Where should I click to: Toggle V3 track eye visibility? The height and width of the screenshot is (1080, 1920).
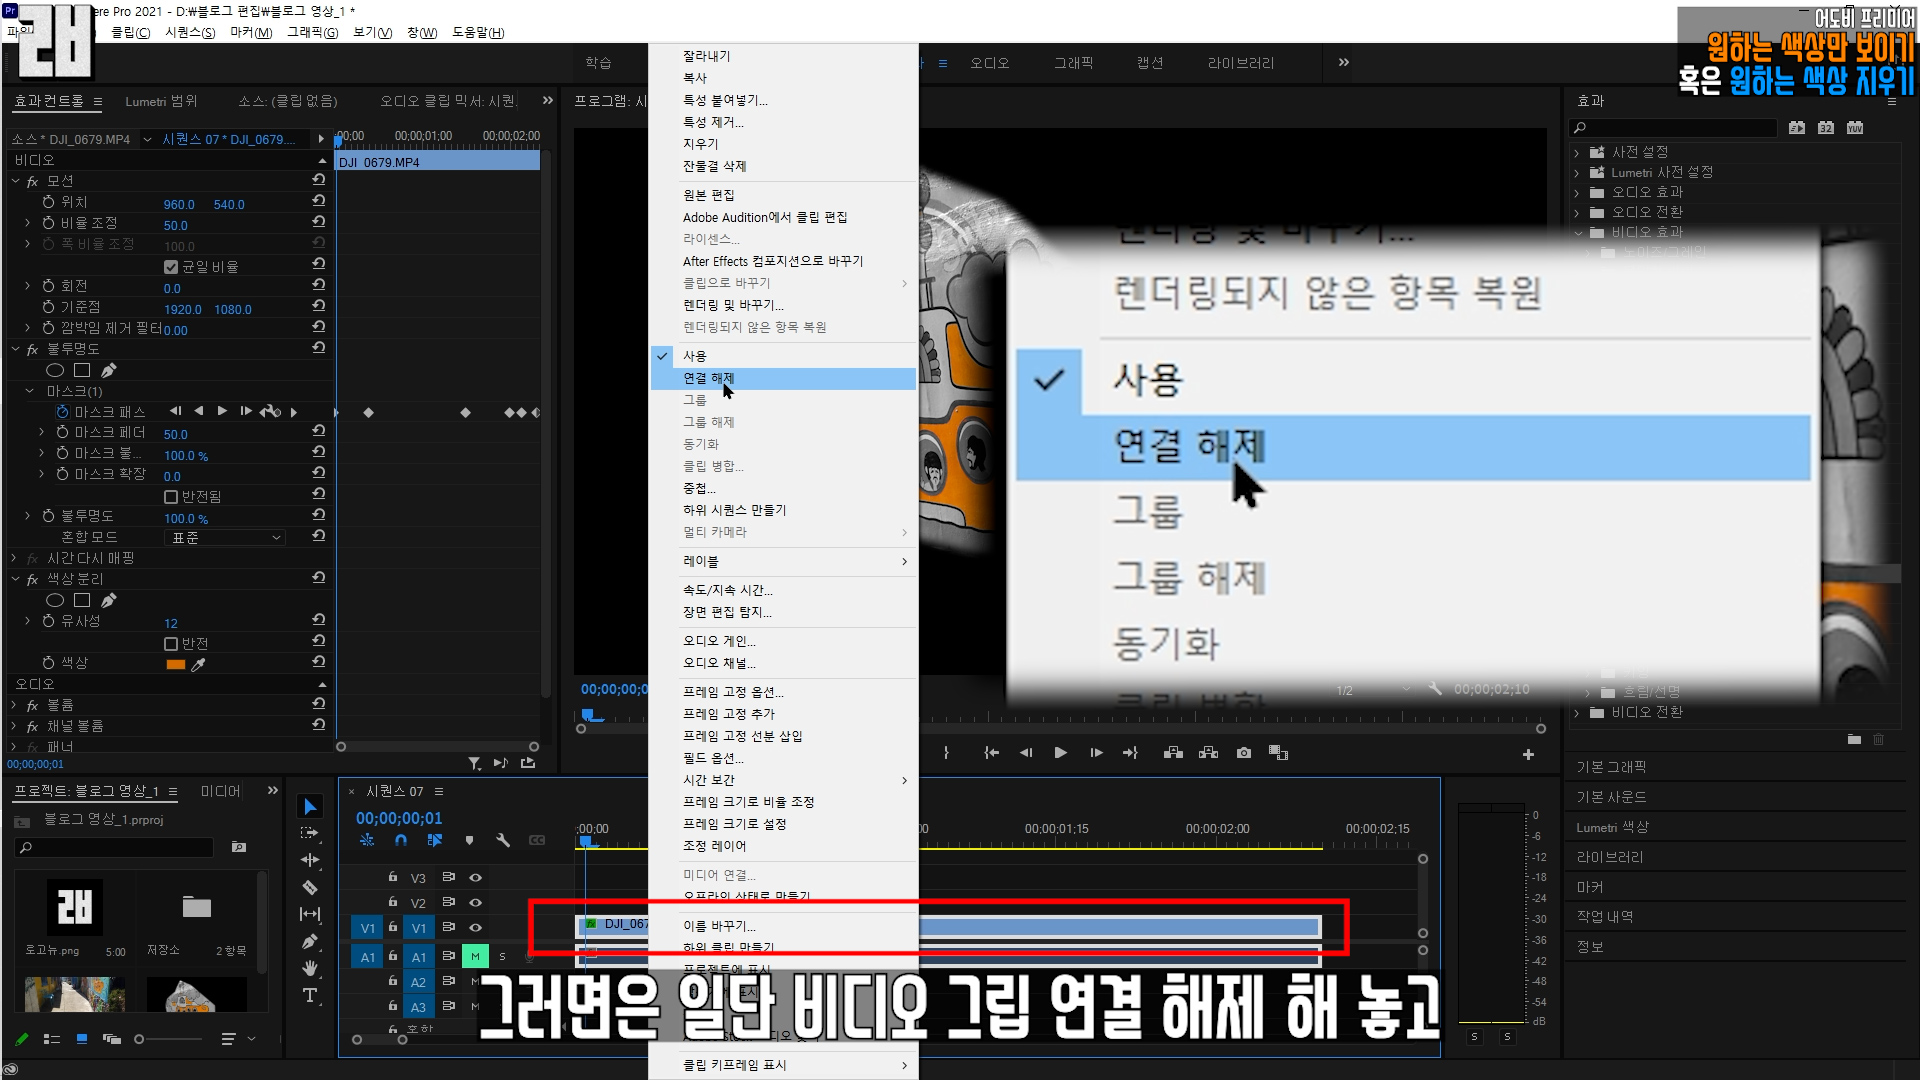click(x=476, y=877)
